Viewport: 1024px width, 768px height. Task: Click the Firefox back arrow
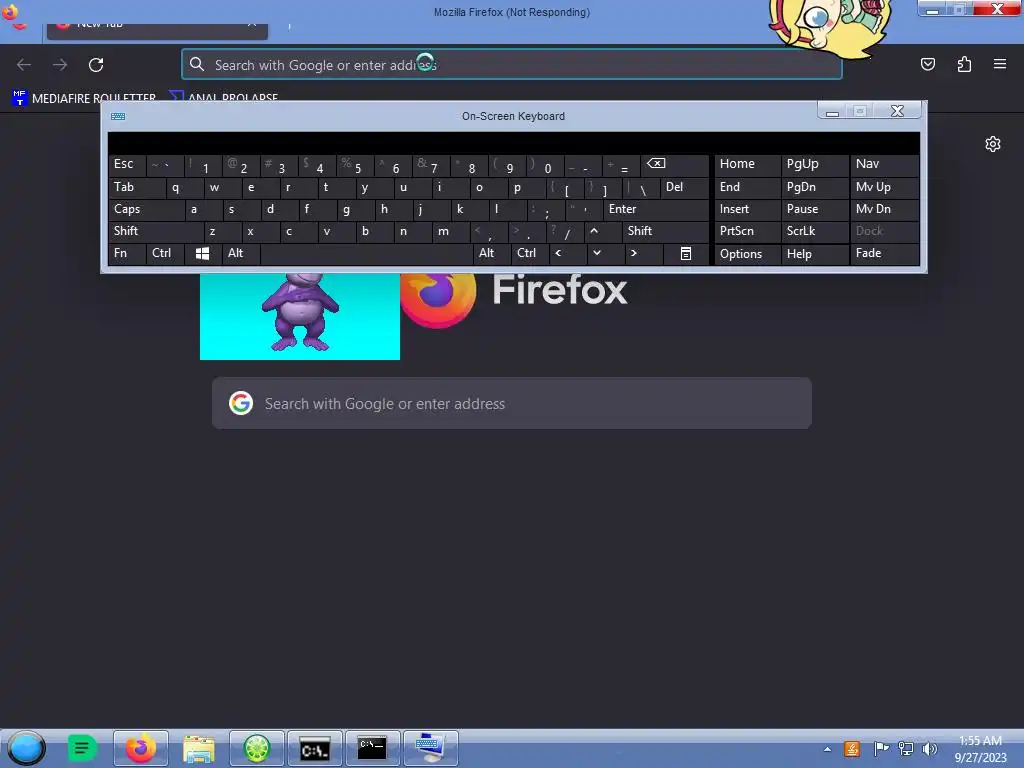[x=24, y=65]
